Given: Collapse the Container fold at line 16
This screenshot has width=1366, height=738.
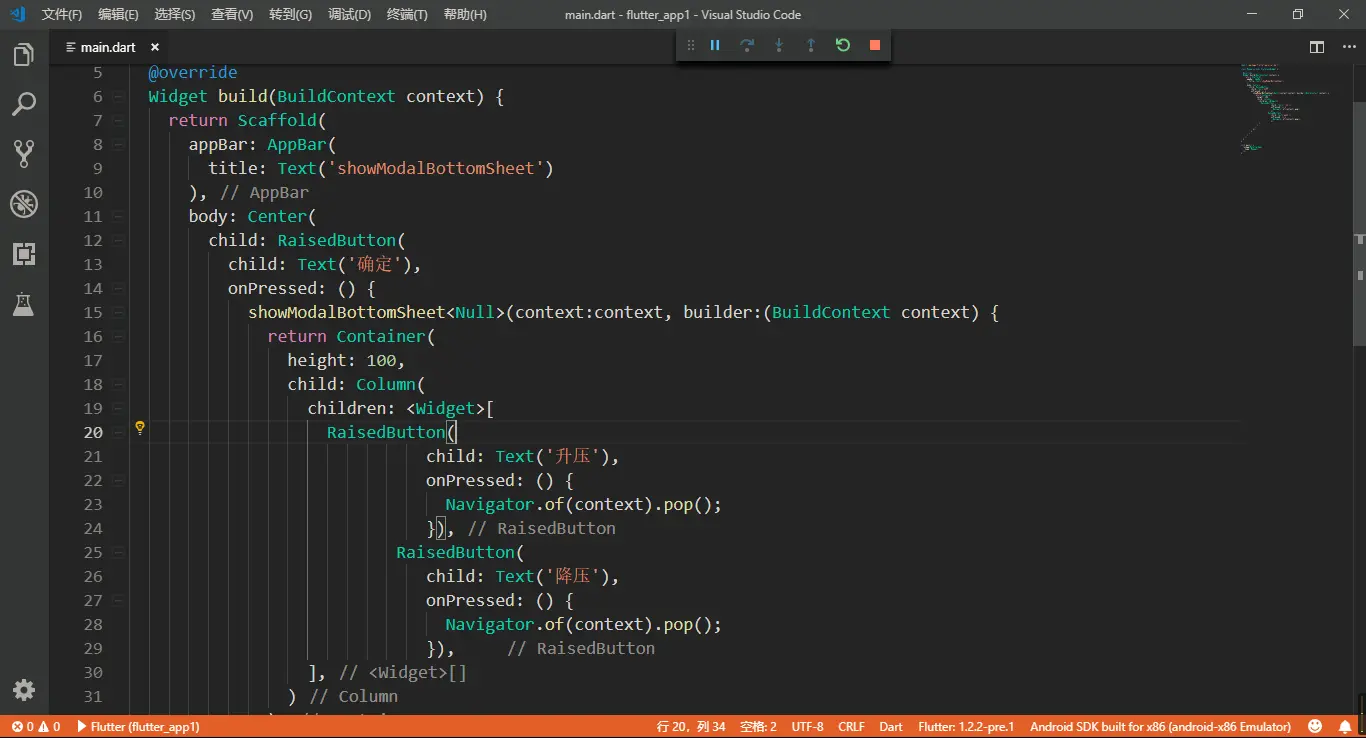Looking at the screenshot, I should tap(119, 337).
